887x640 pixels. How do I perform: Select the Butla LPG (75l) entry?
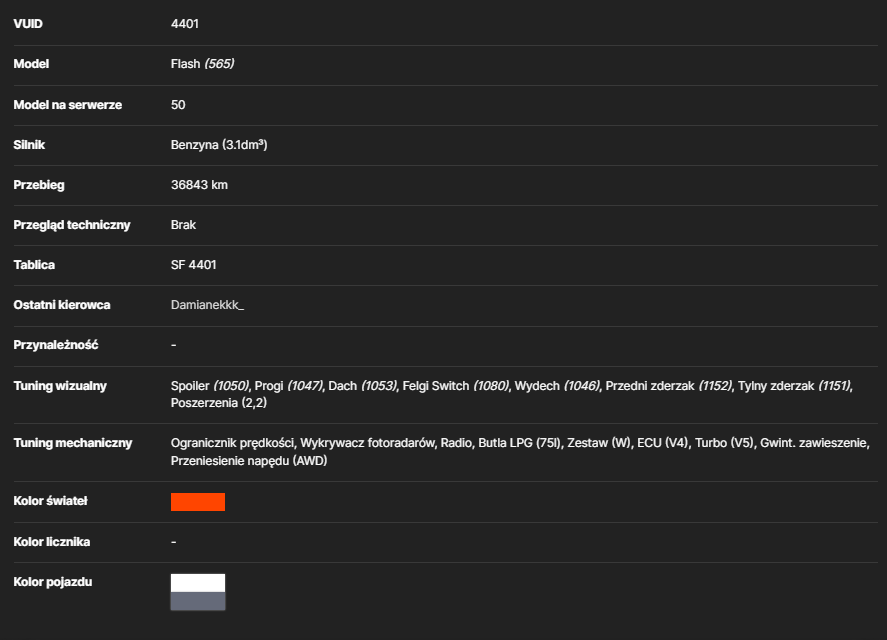(519, 443)
